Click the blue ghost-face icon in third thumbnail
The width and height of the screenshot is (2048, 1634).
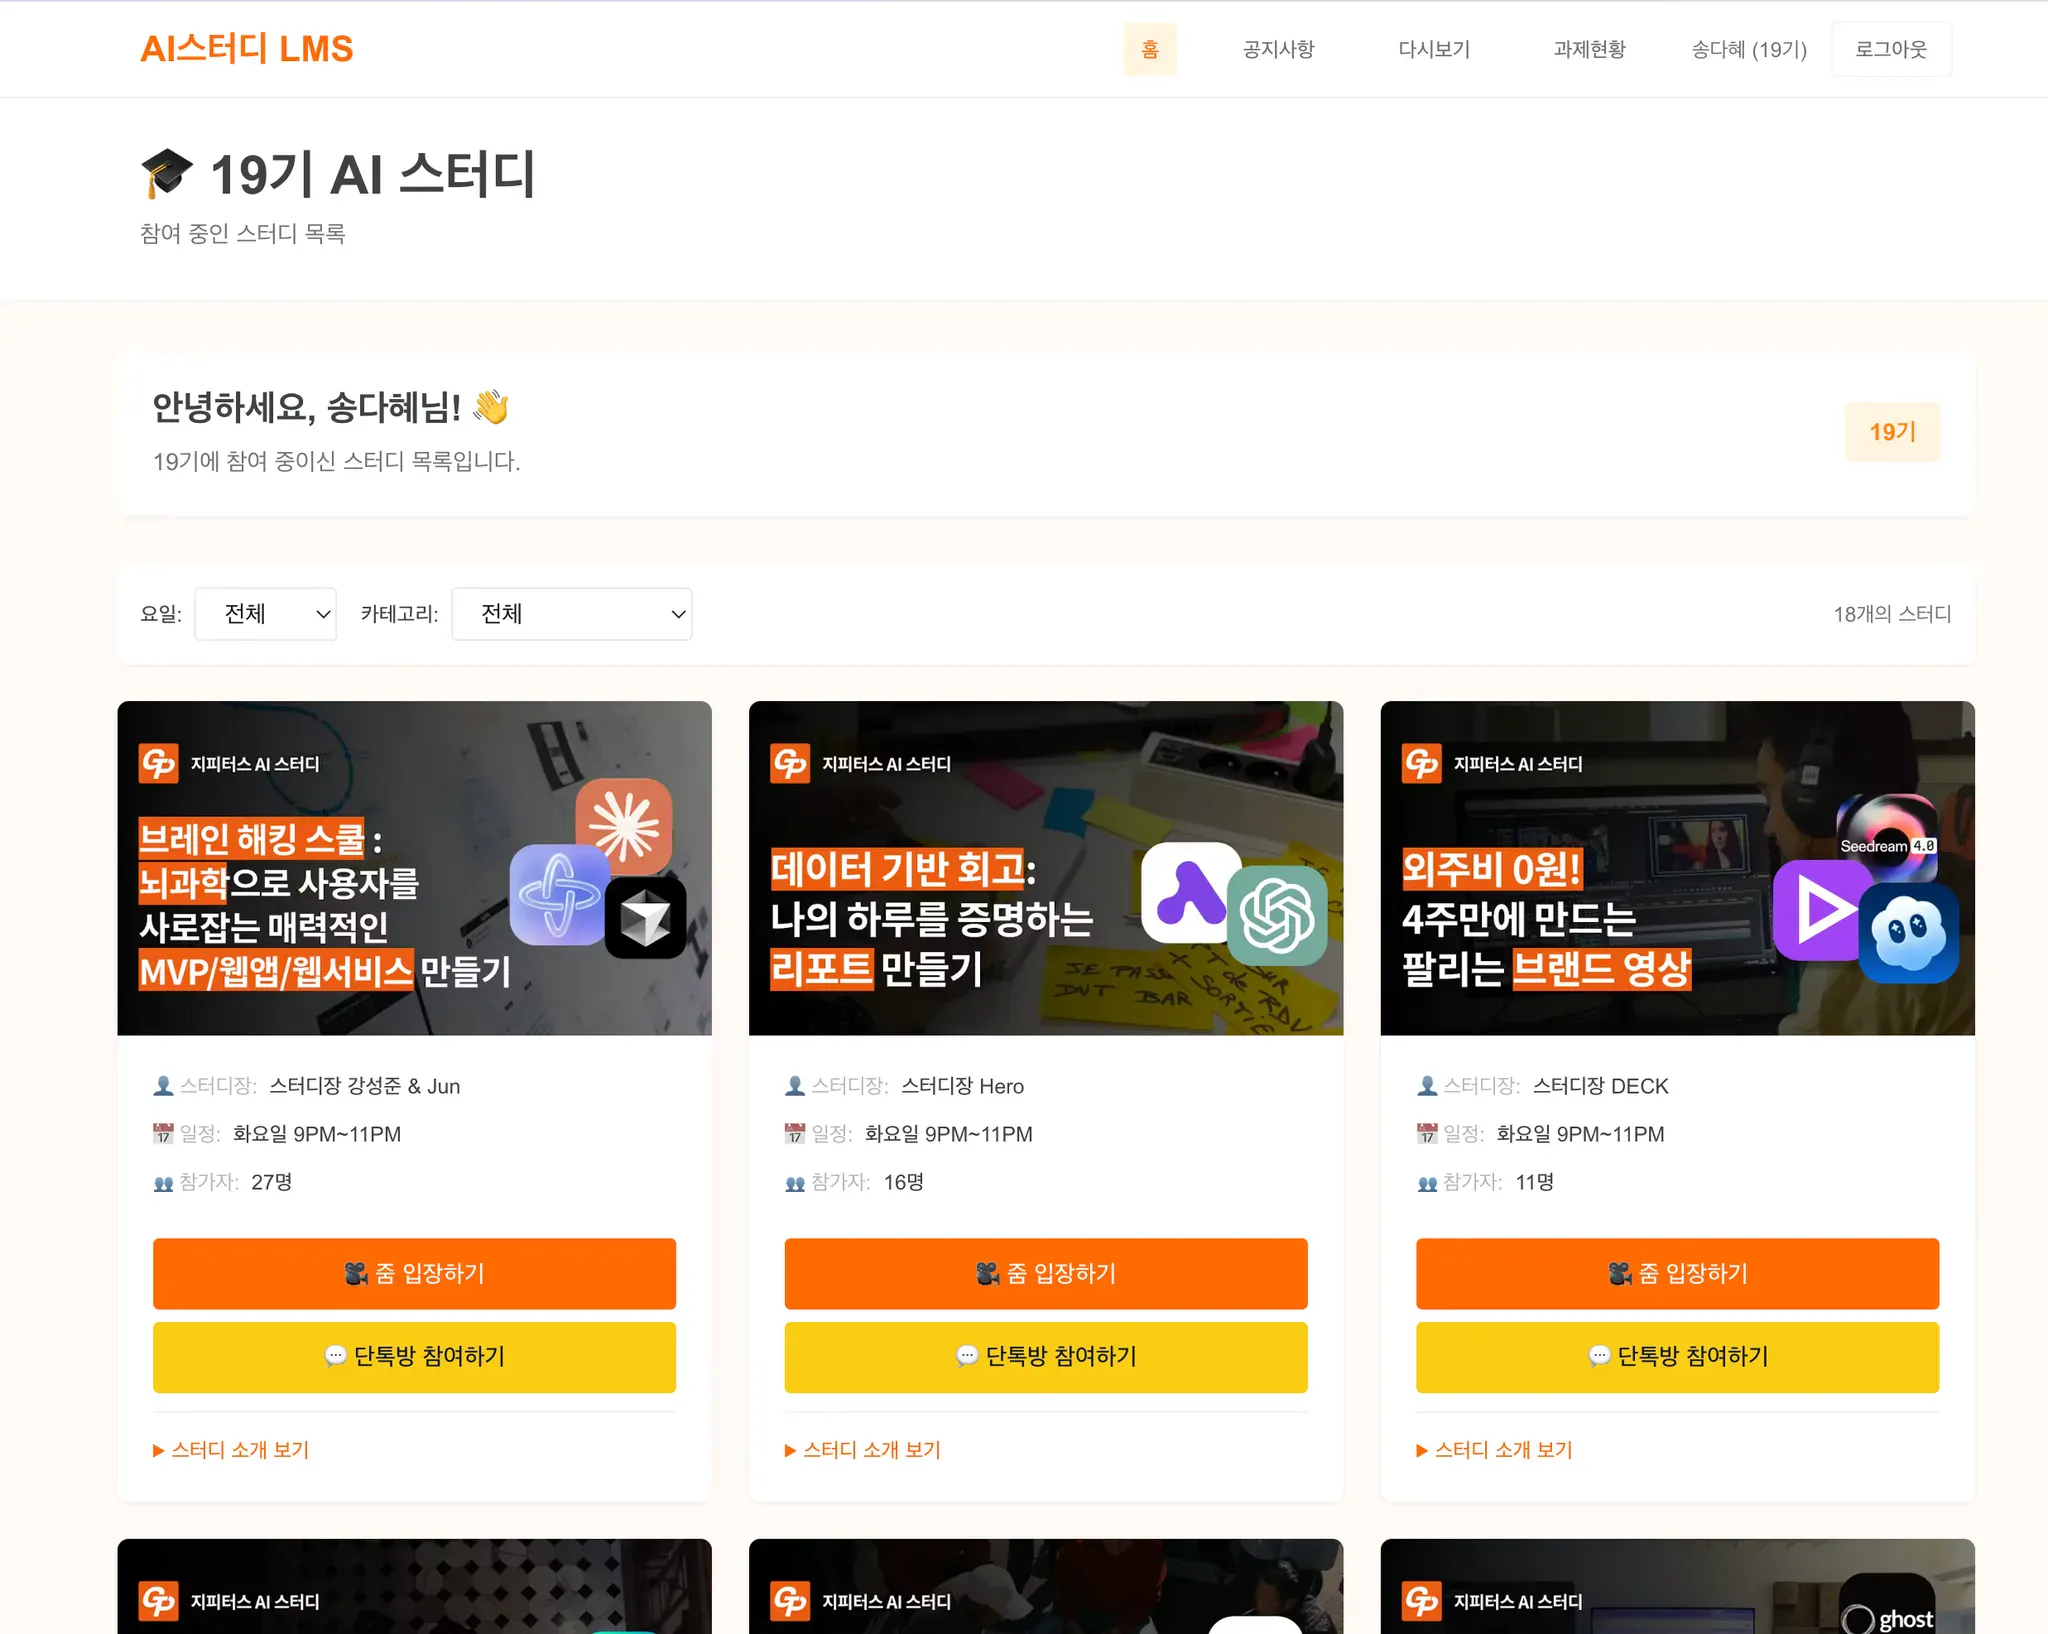point(1908,933)
